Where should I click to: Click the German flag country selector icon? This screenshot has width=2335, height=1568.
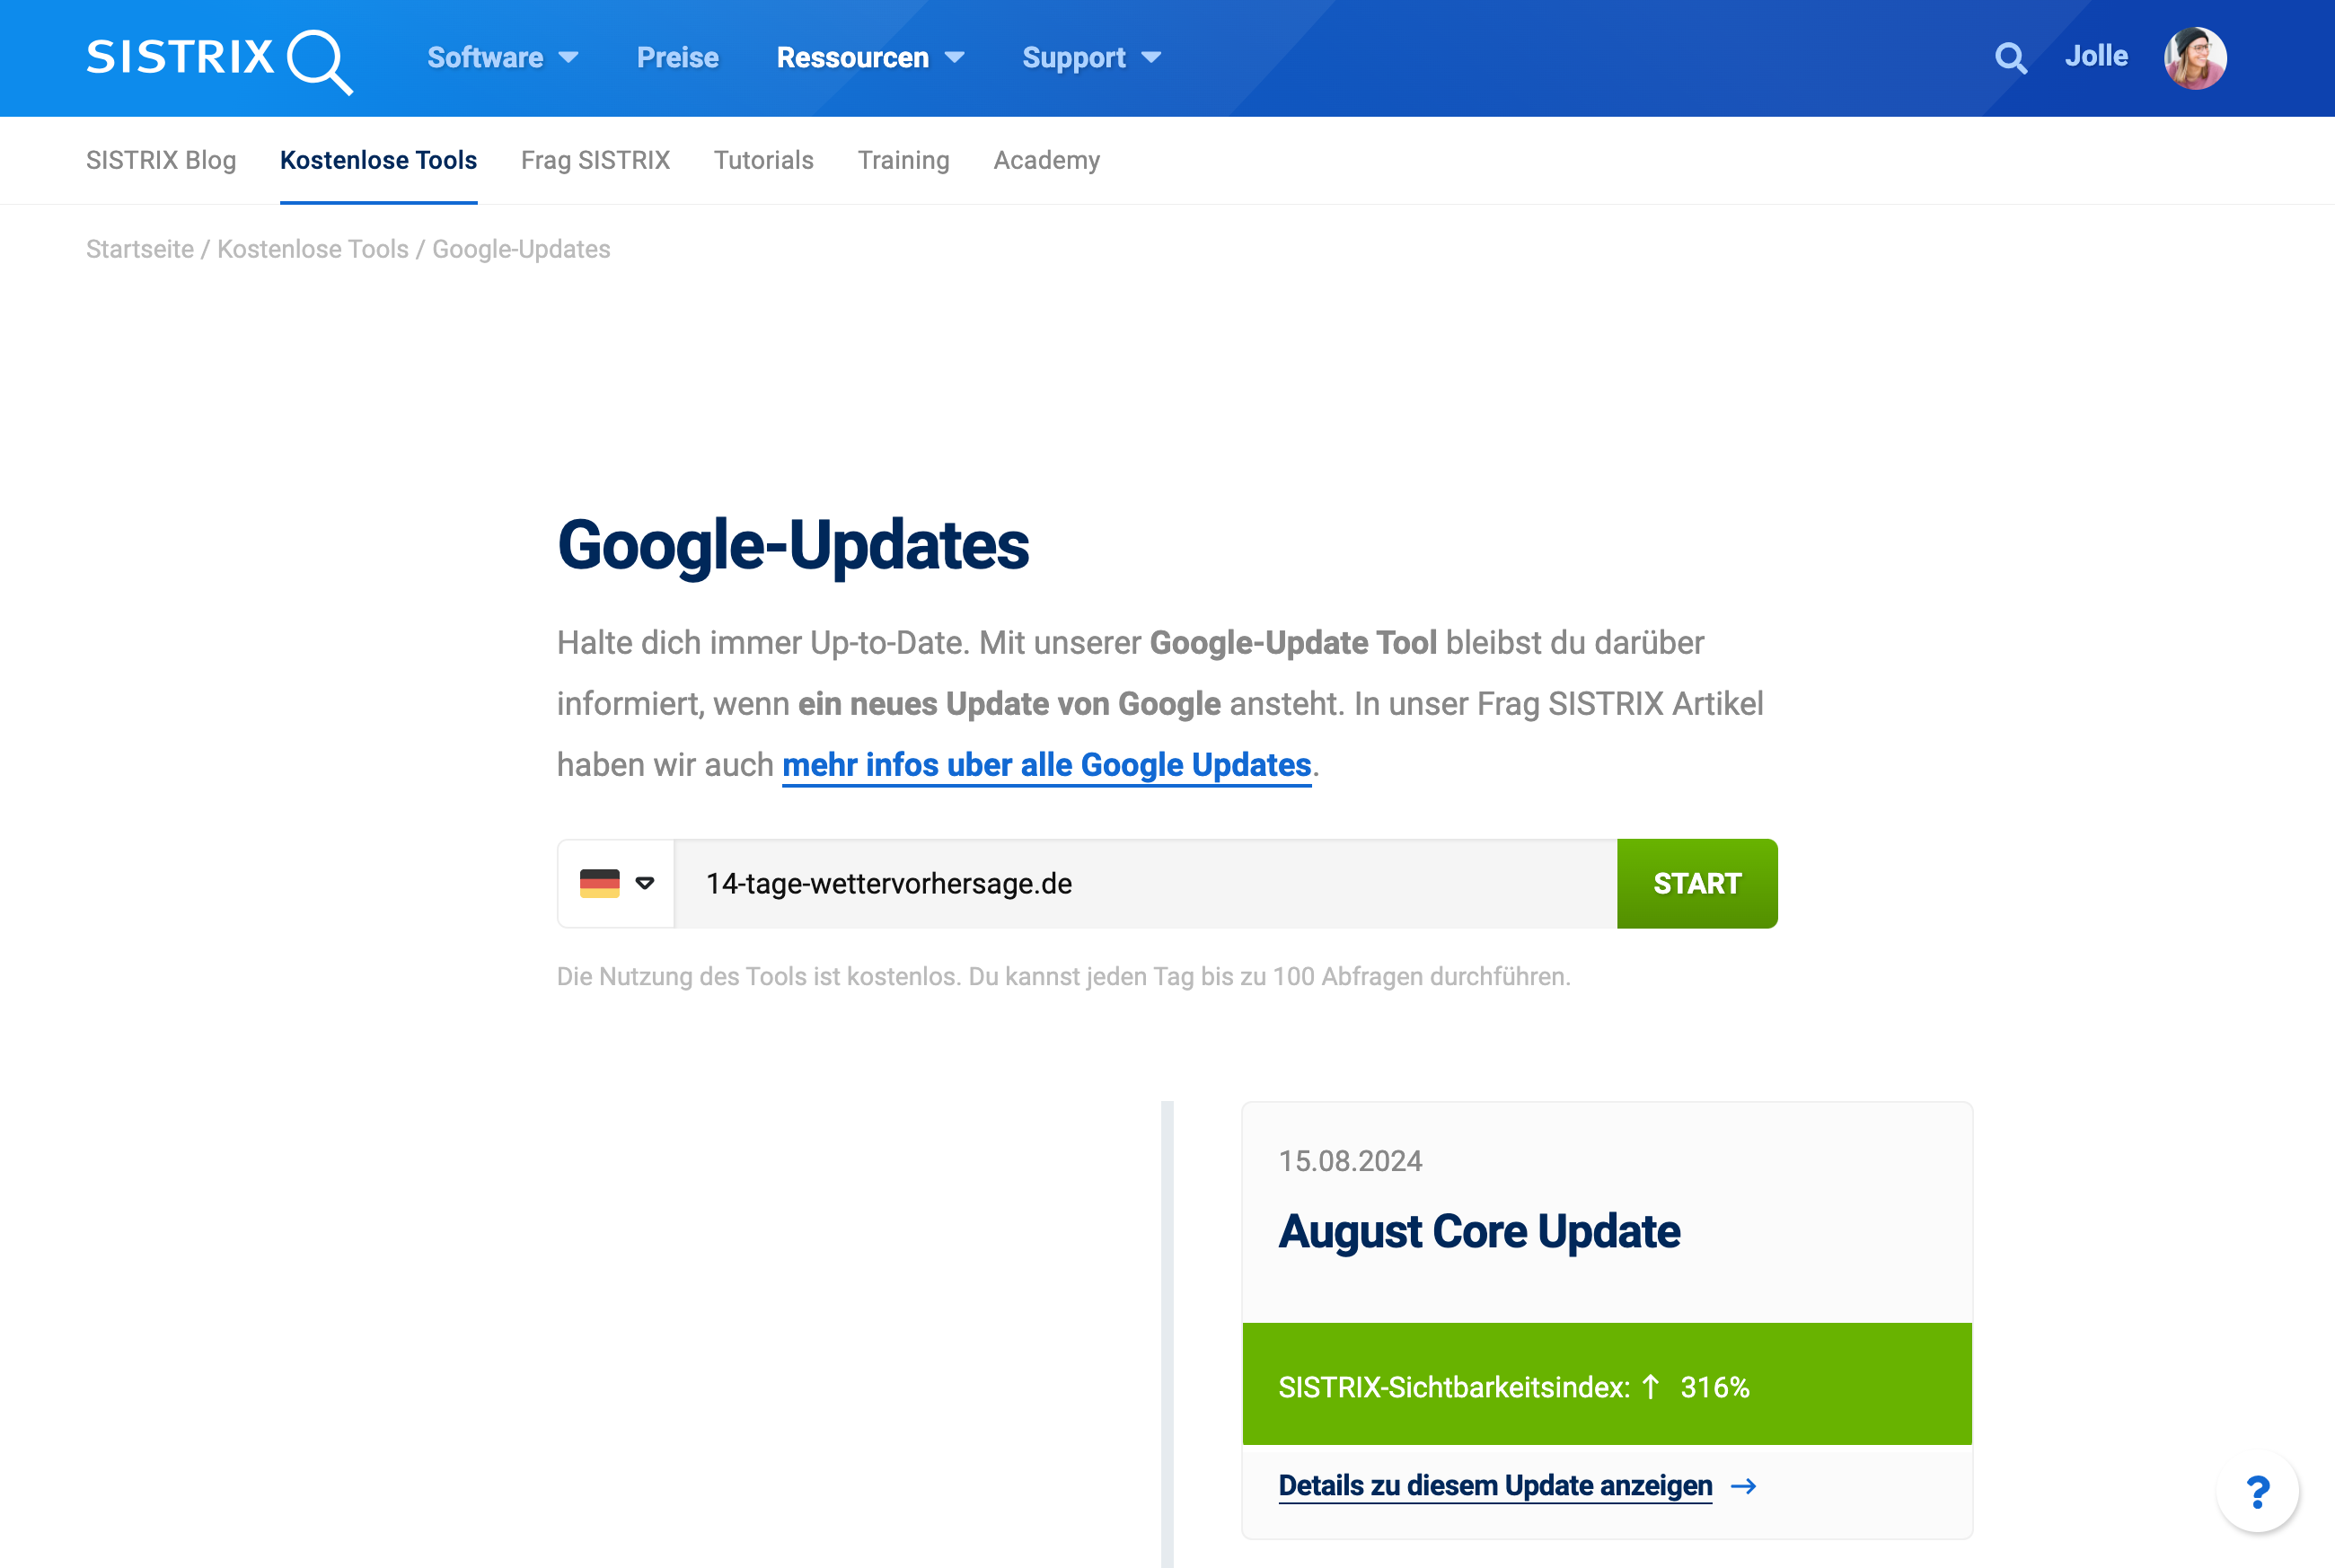pos(614,882)
